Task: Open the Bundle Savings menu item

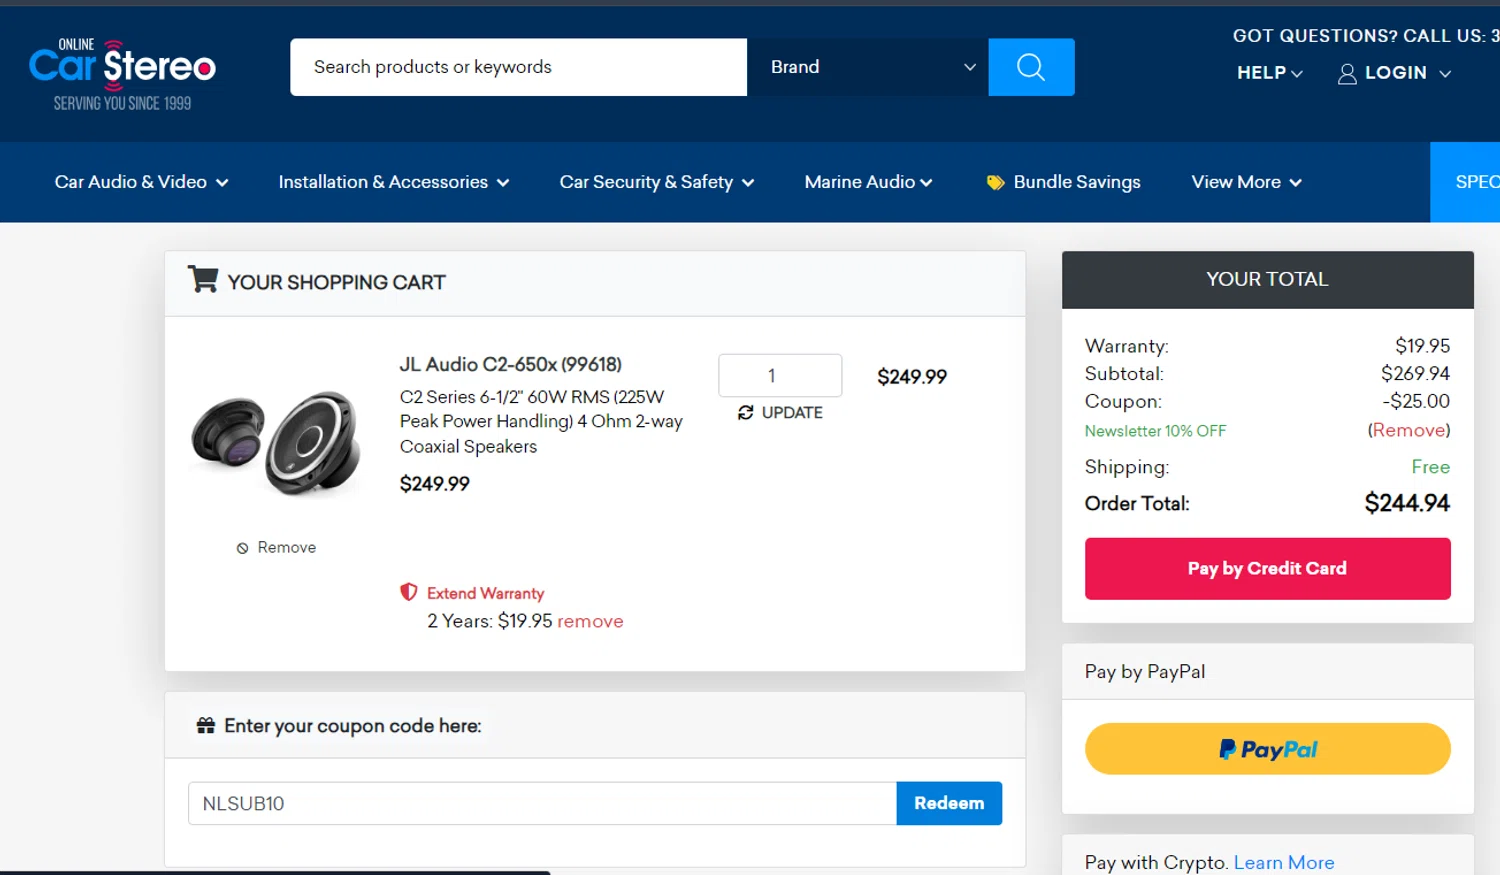Action: [1064, 182]
